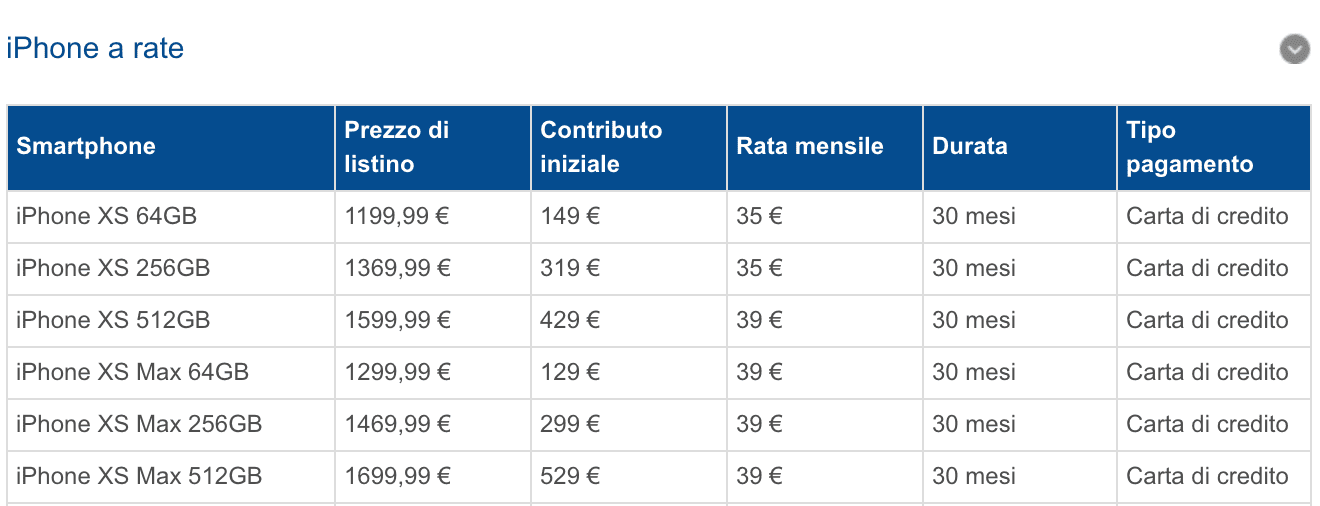Click the iPhone XS Max 512GB cell

171,476
